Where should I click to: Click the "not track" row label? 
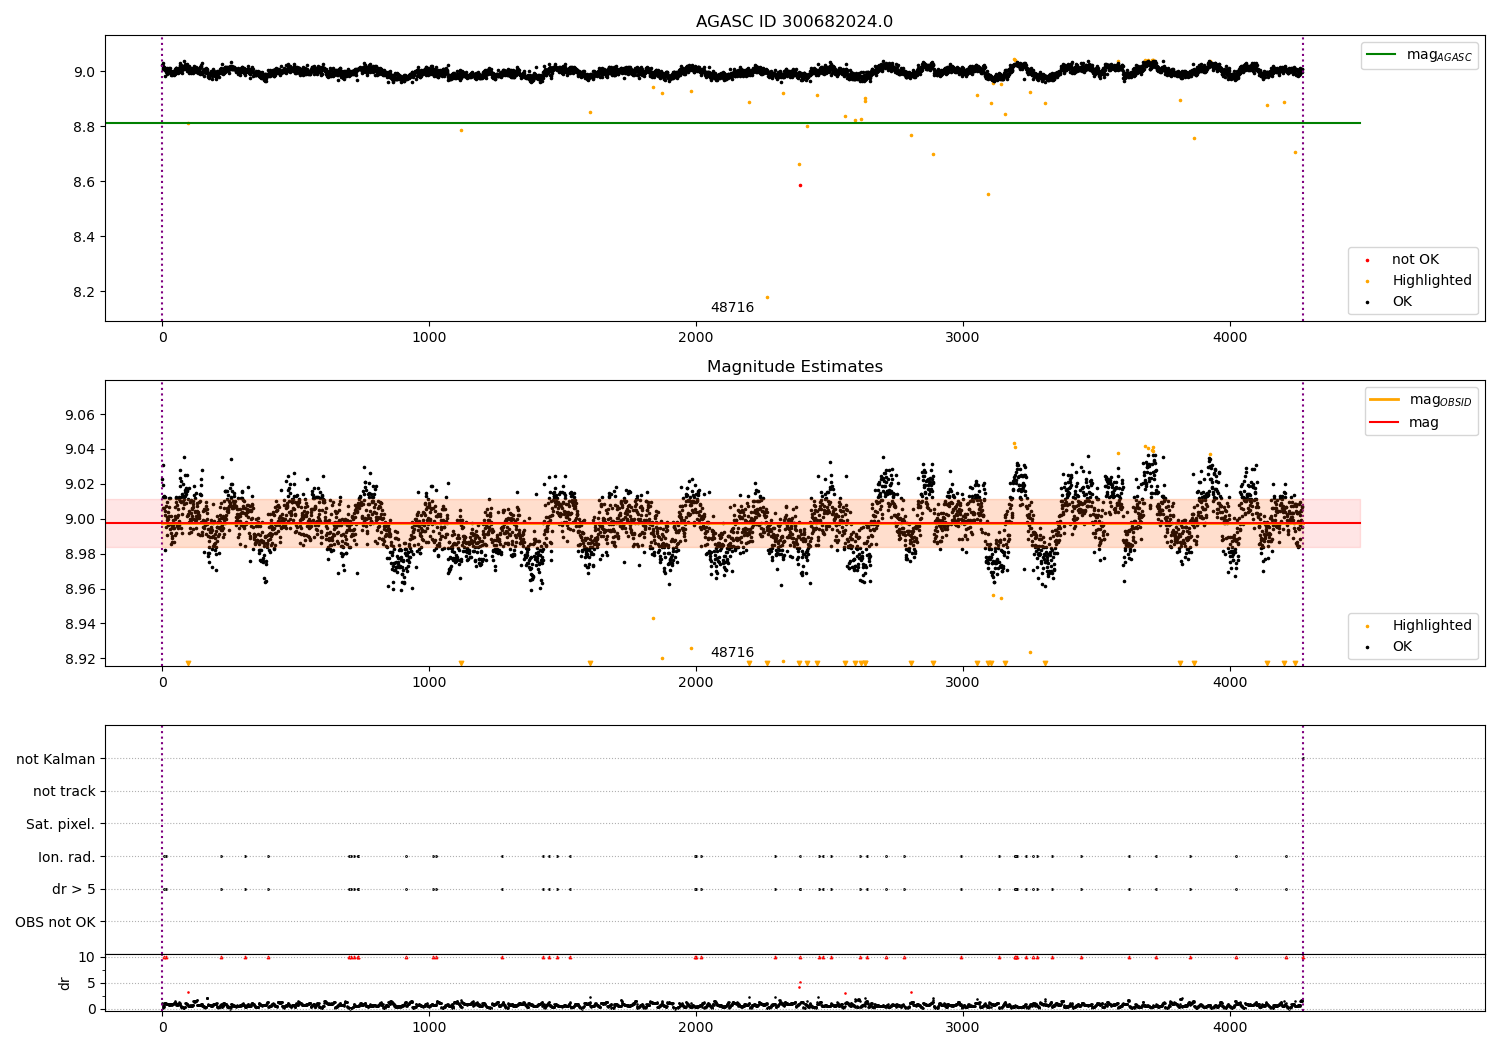point(64,792)
